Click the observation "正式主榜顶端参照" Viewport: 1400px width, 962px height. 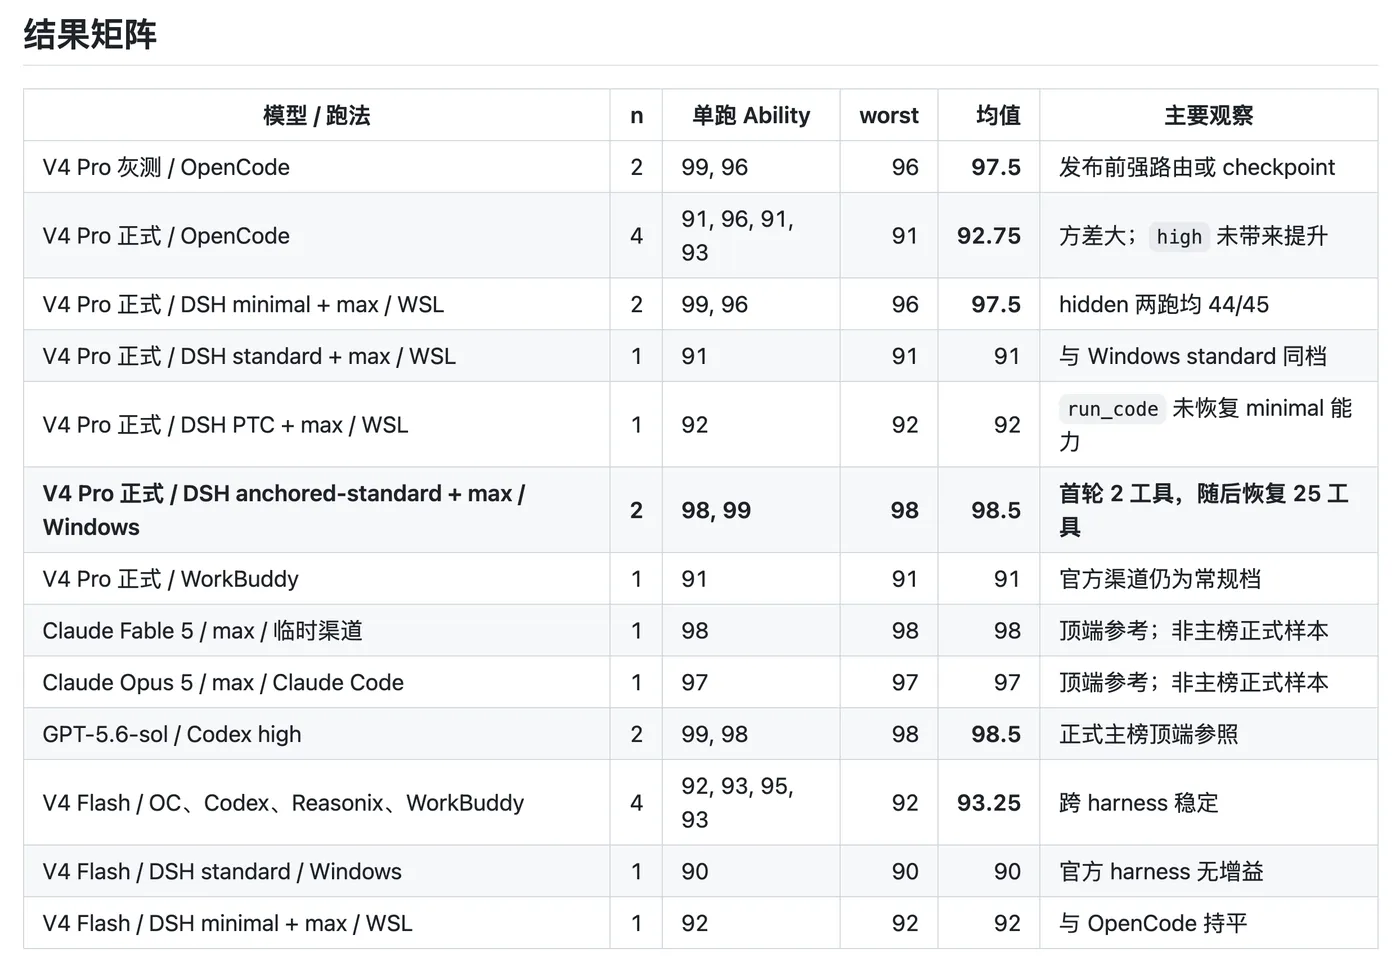(x=1149, y=734)
